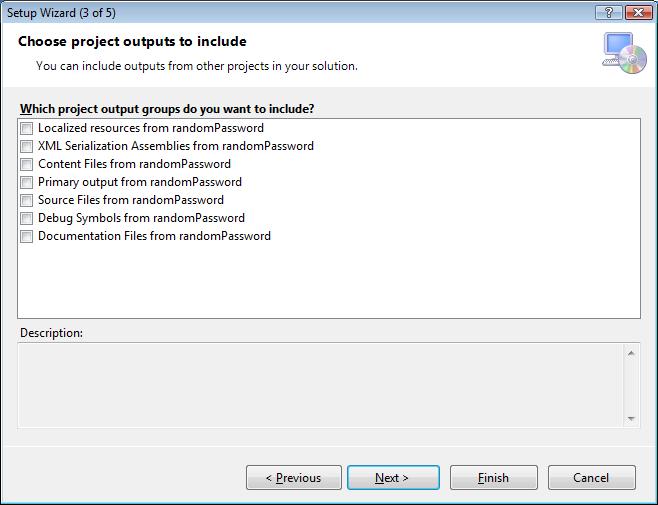The width and height of the screenshot is (658, 505).
Task: Click the help question mark button
Action: coord(608,11)
